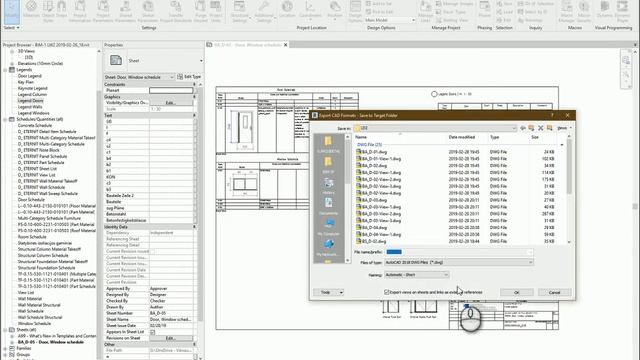This screenshot has width=640, height=360.
Task: Open Global Parameters
Action: coord(148,11)
